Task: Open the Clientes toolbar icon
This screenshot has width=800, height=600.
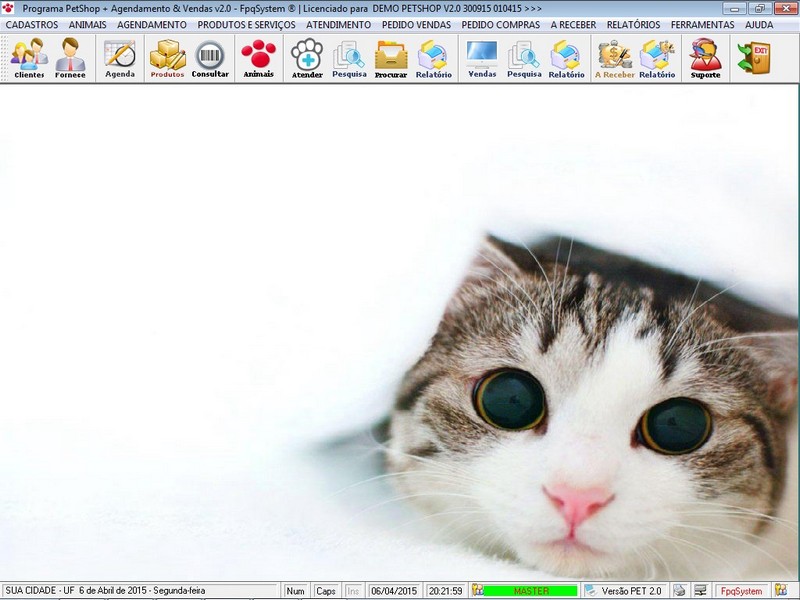Action: [29, 58]
